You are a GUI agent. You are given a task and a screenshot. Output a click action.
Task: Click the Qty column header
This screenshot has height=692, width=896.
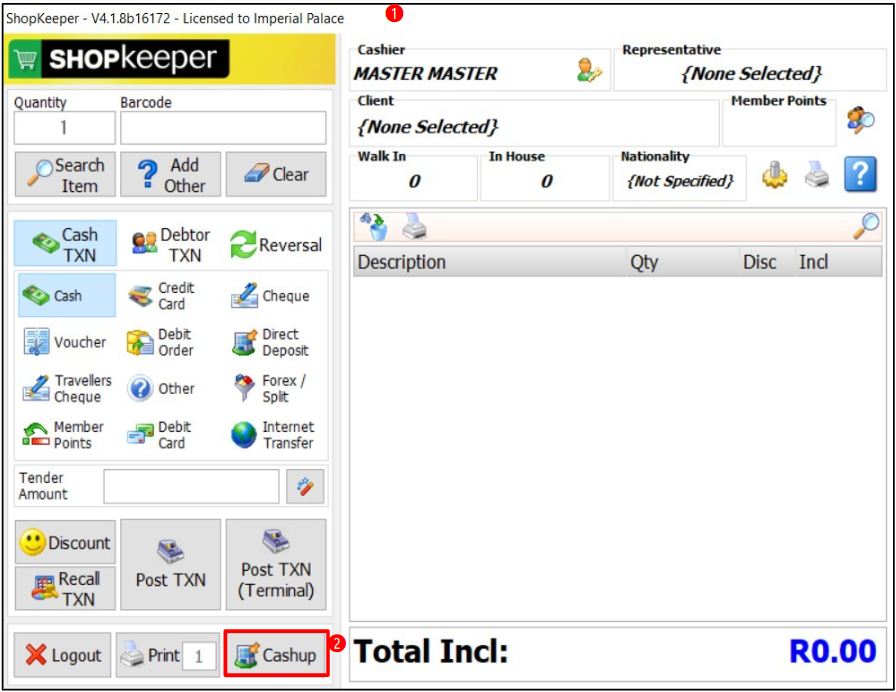point(683,262)
